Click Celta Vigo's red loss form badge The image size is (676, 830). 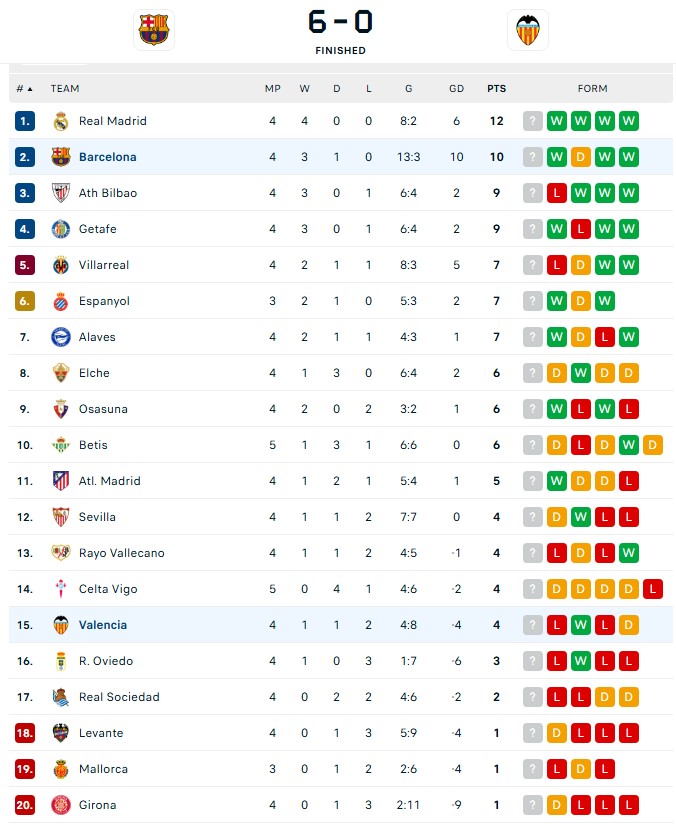[652, 589]
